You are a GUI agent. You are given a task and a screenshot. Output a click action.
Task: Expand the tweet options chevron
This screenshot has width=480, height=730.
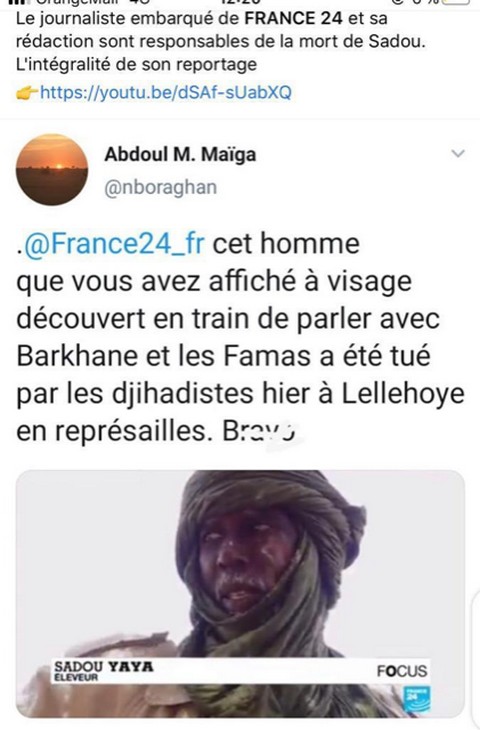pyautogui.click(x=458, y=153)
